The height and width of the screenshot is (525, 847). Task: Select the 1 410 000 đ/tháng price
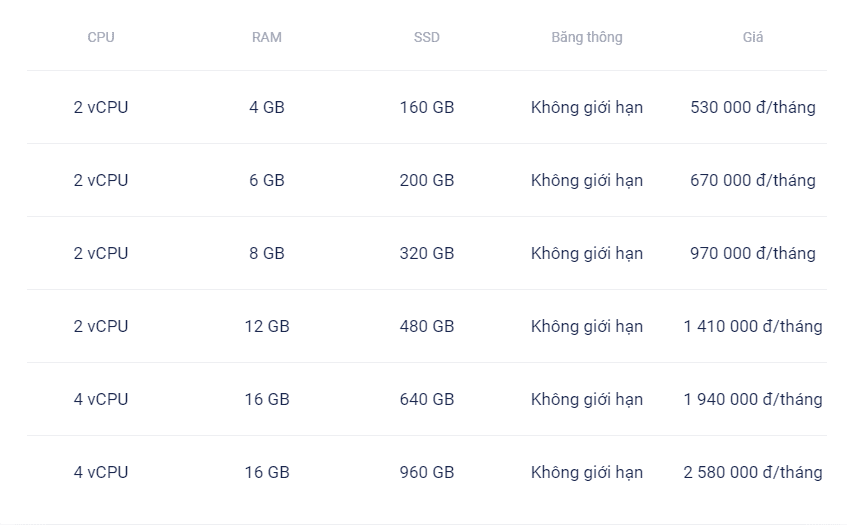(752, 326)
